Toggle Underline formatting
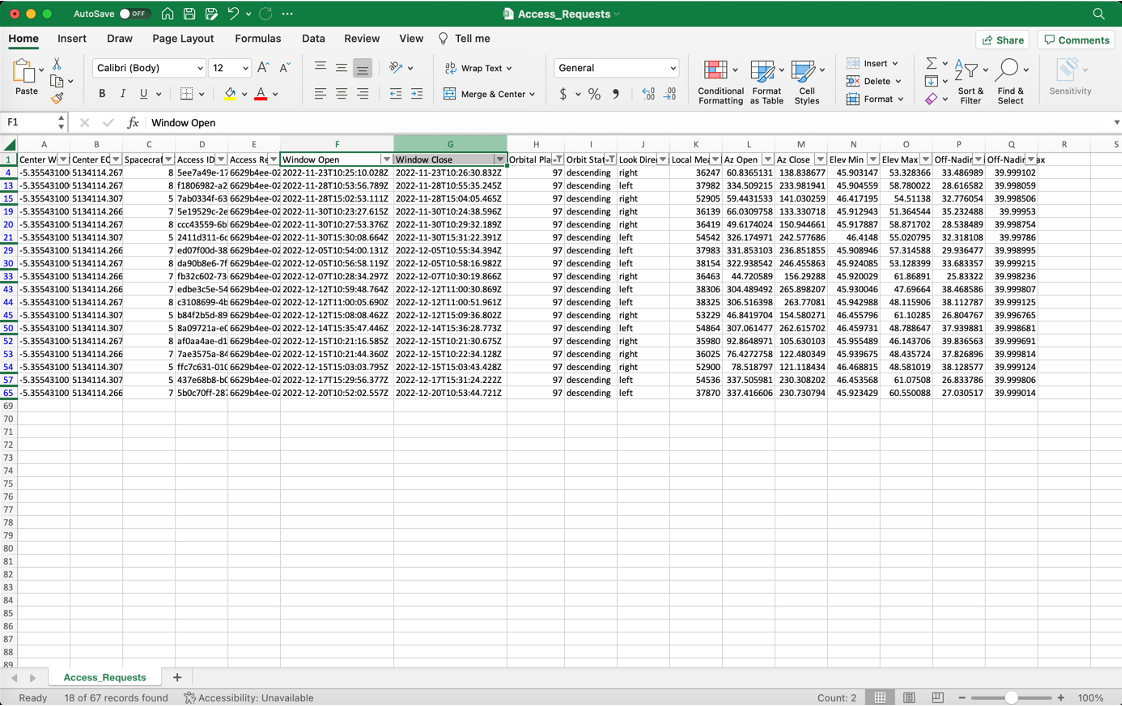The image size is (1122, 706). coord(144,94)
